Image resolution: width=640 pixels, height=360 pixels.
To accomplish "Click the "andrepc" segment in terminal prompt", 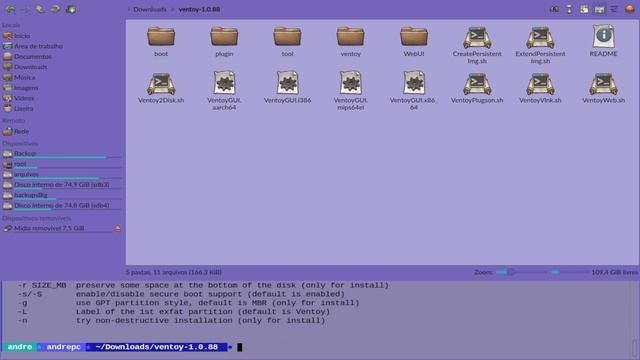I will pyautogui.click(x=64, y=347).
